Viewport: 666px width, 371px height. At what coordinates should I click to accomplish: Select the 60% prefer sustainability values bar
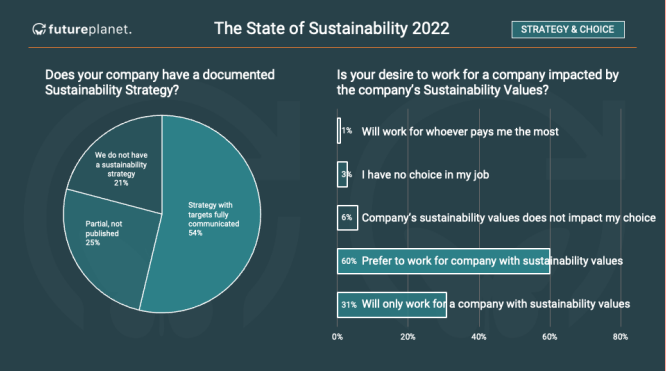(443, 261)
